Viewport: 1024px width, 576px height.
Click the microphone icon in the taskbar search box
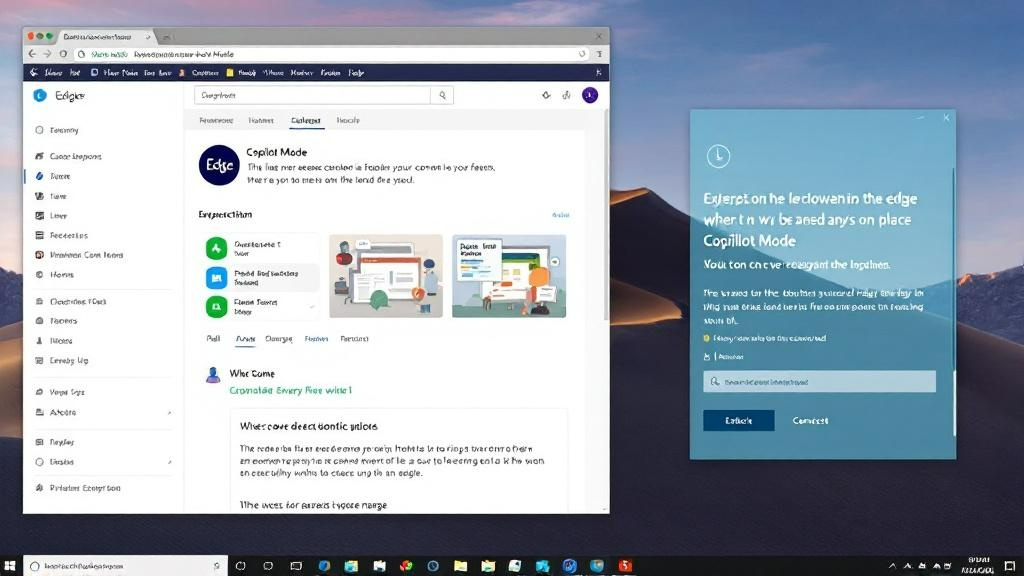[216, 566]
